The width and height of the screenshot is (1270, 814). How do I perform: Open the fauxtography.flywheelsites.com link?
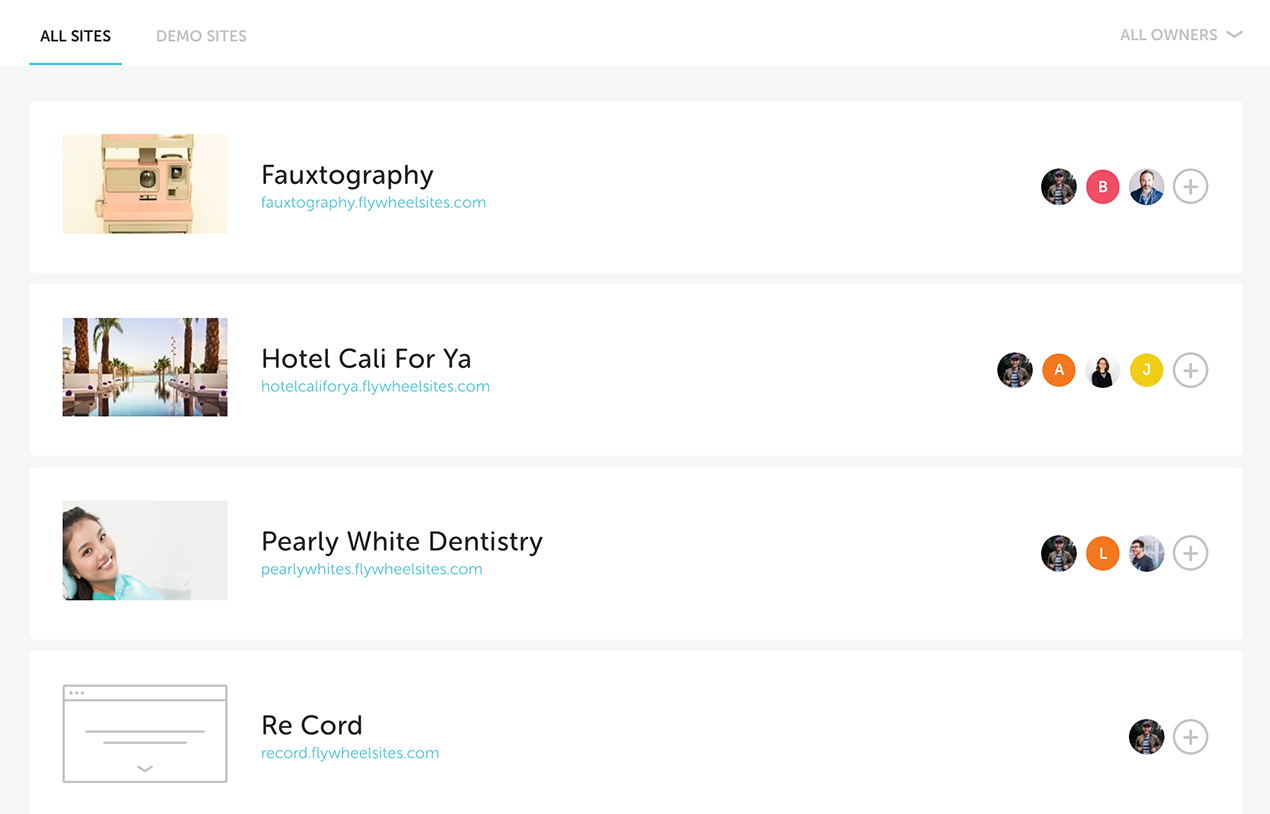[x=373, y=203]
